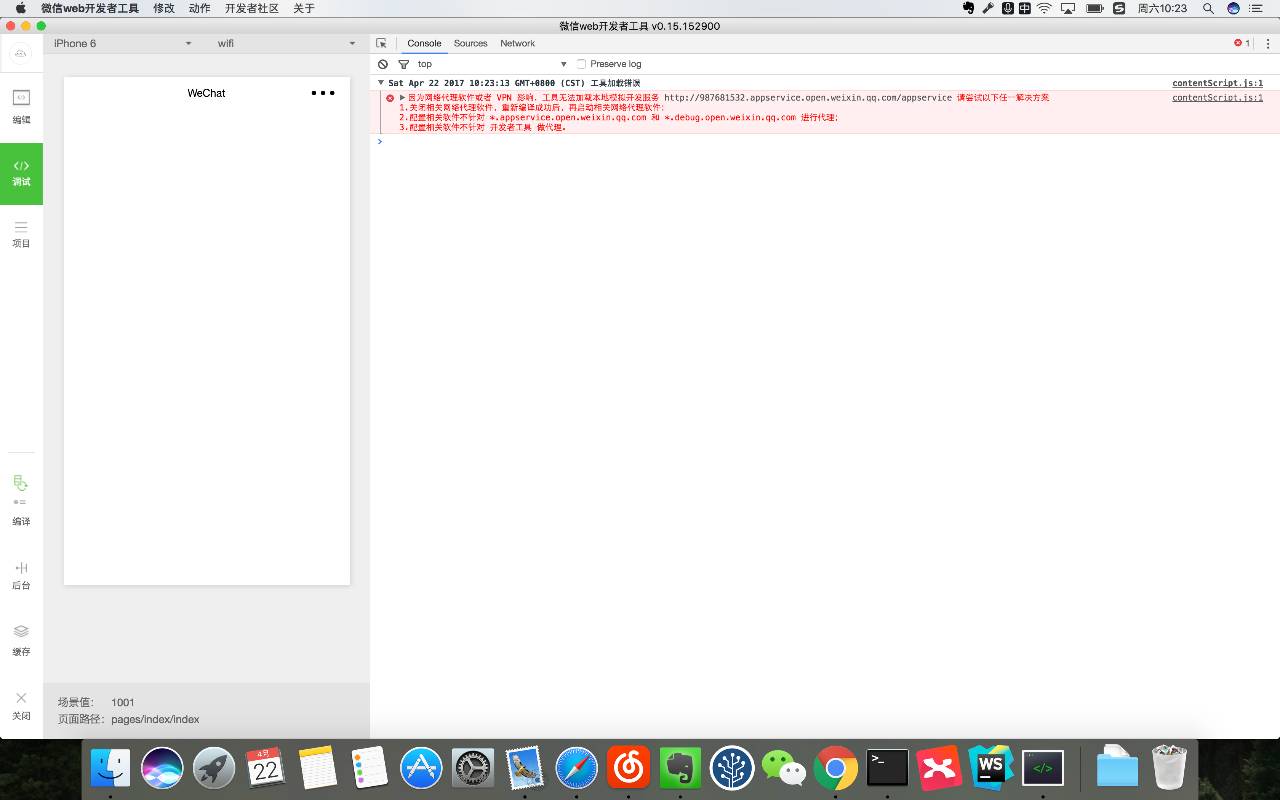Click the red error count indicator
Viewport: 1280px width, 800px height.
(x=1242, y=43)
